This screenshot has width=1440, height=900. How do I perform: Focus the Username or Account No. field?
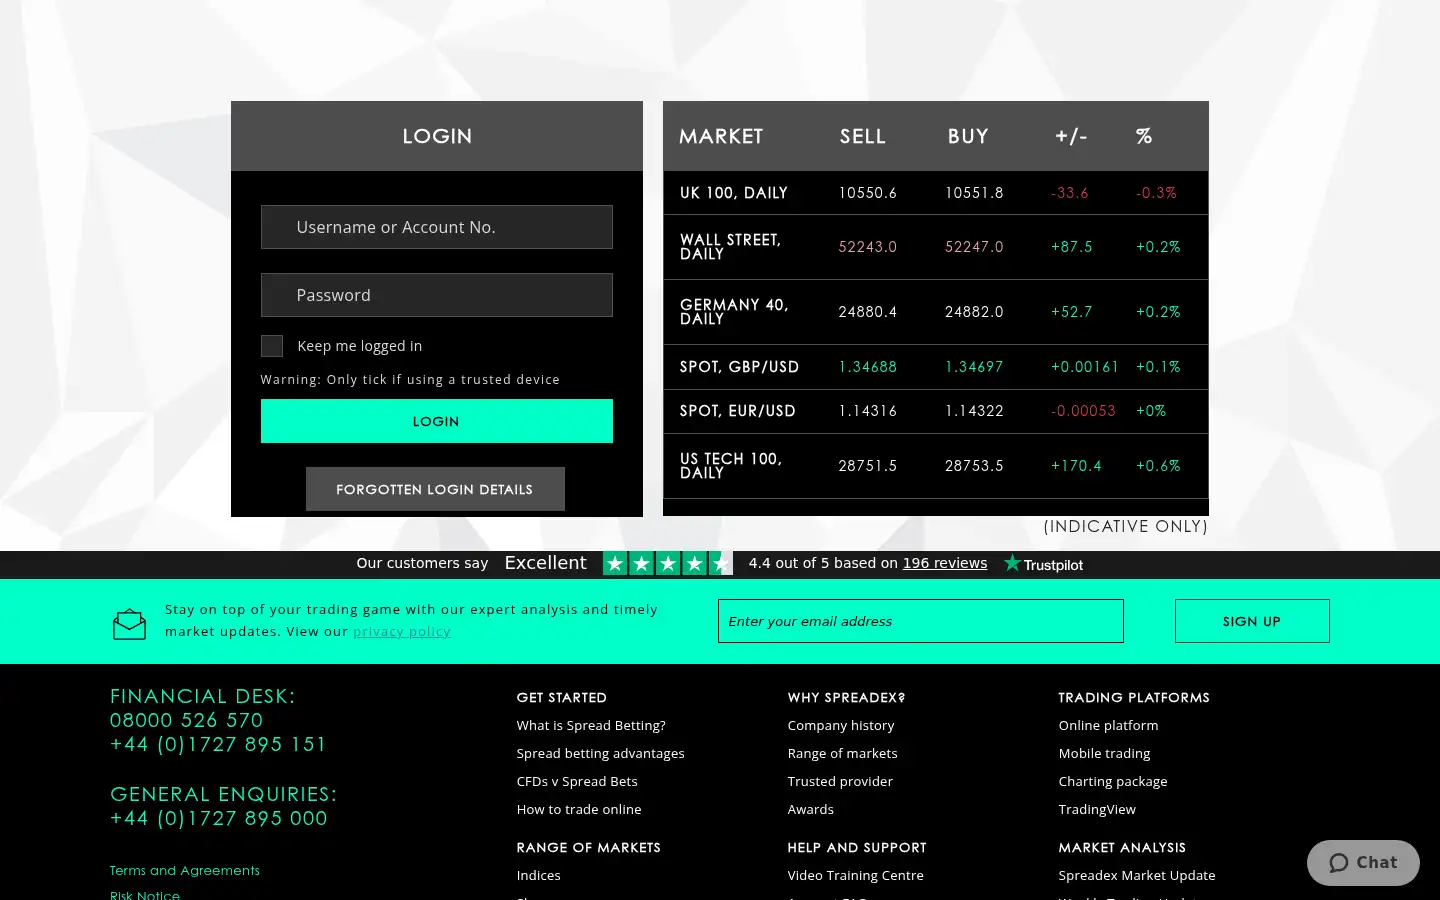click(x=437, y=227)
